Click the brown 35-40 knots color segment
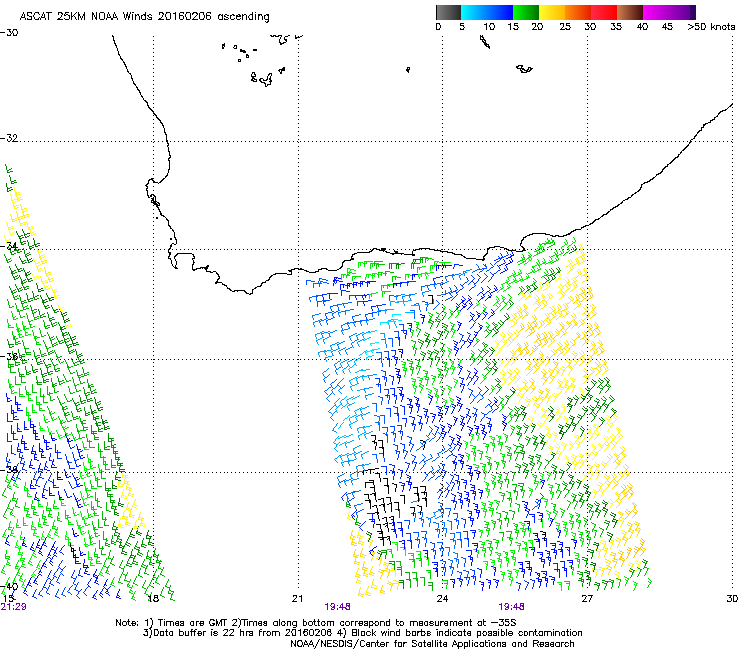 pyautogui.click(x=630, y=12)
